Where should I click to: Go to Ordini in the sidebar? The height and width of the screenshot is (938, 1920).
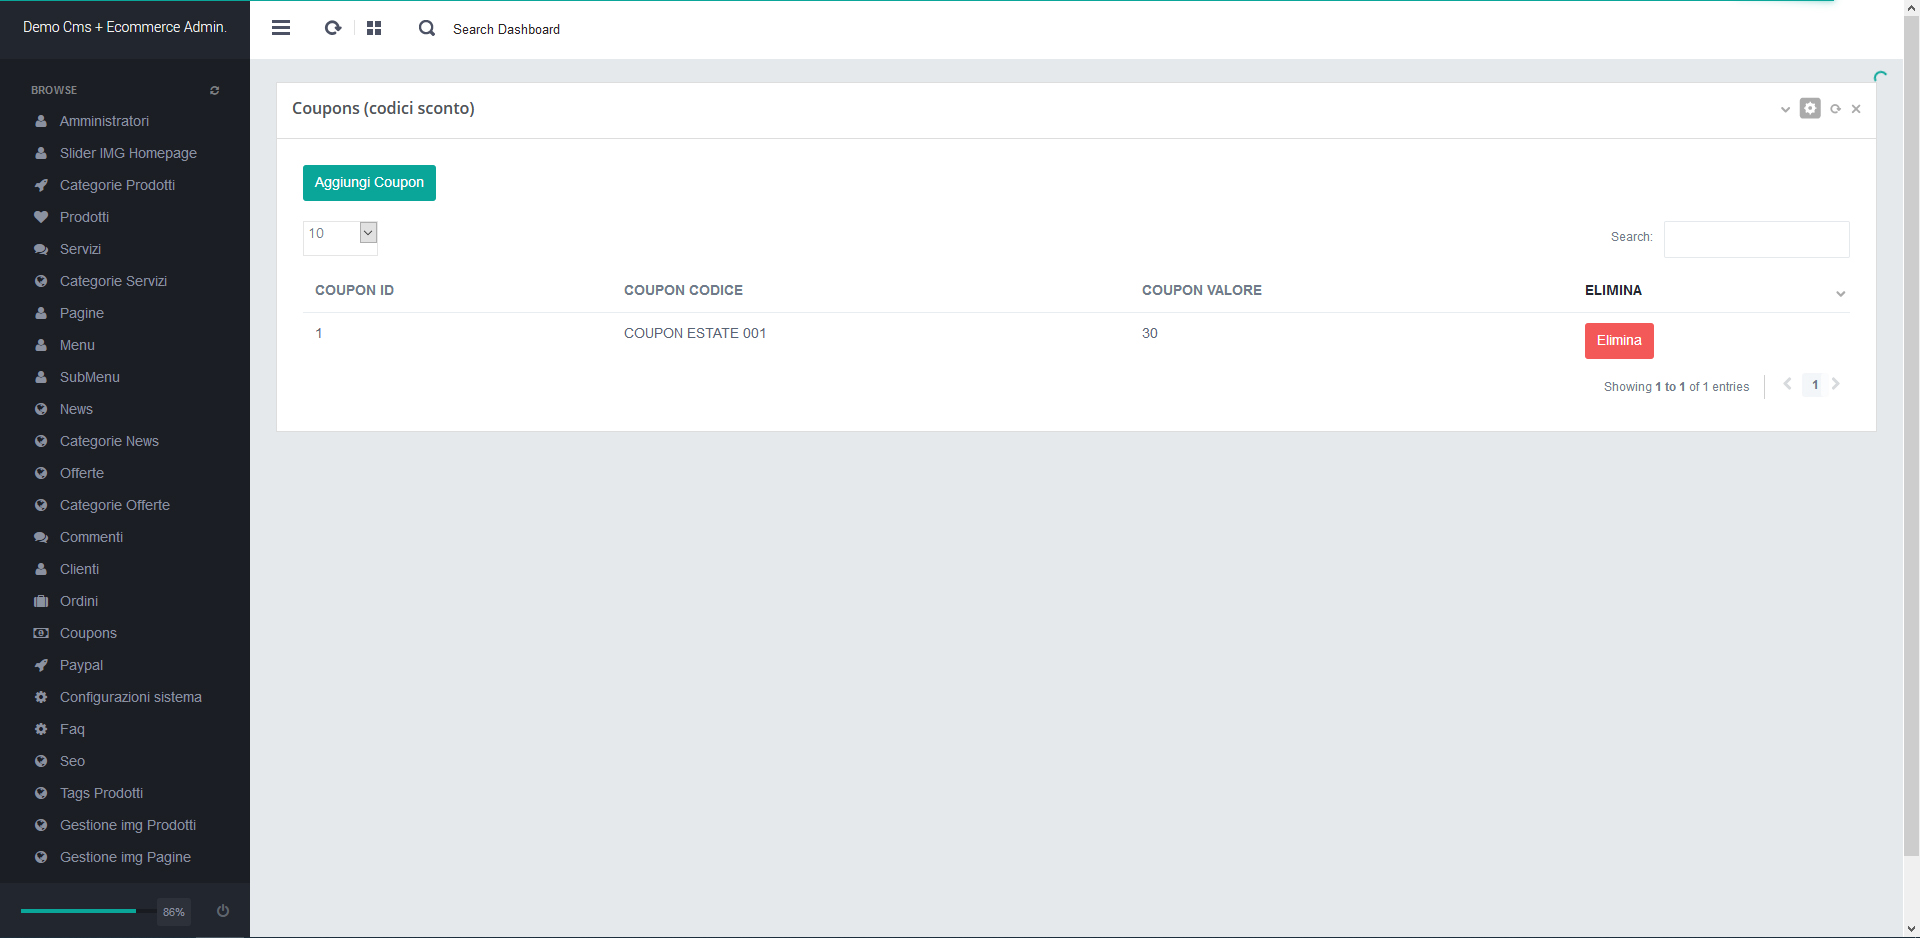pyautogui.click(x=79, y=601)
